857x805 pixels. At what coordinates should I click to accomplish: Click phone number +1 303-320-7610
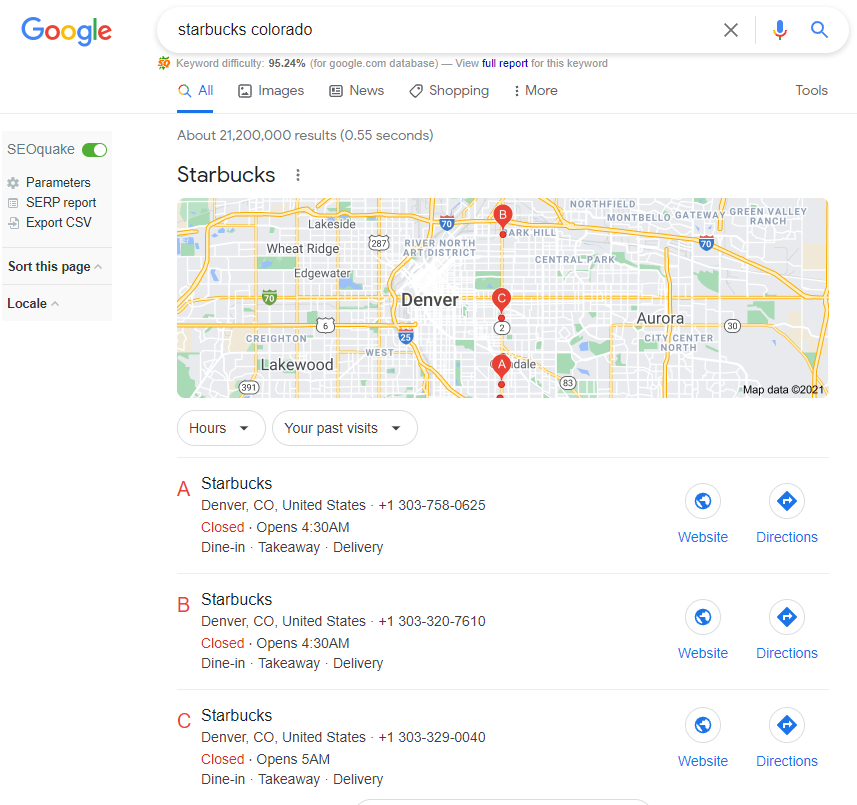[x=432, y=621]
